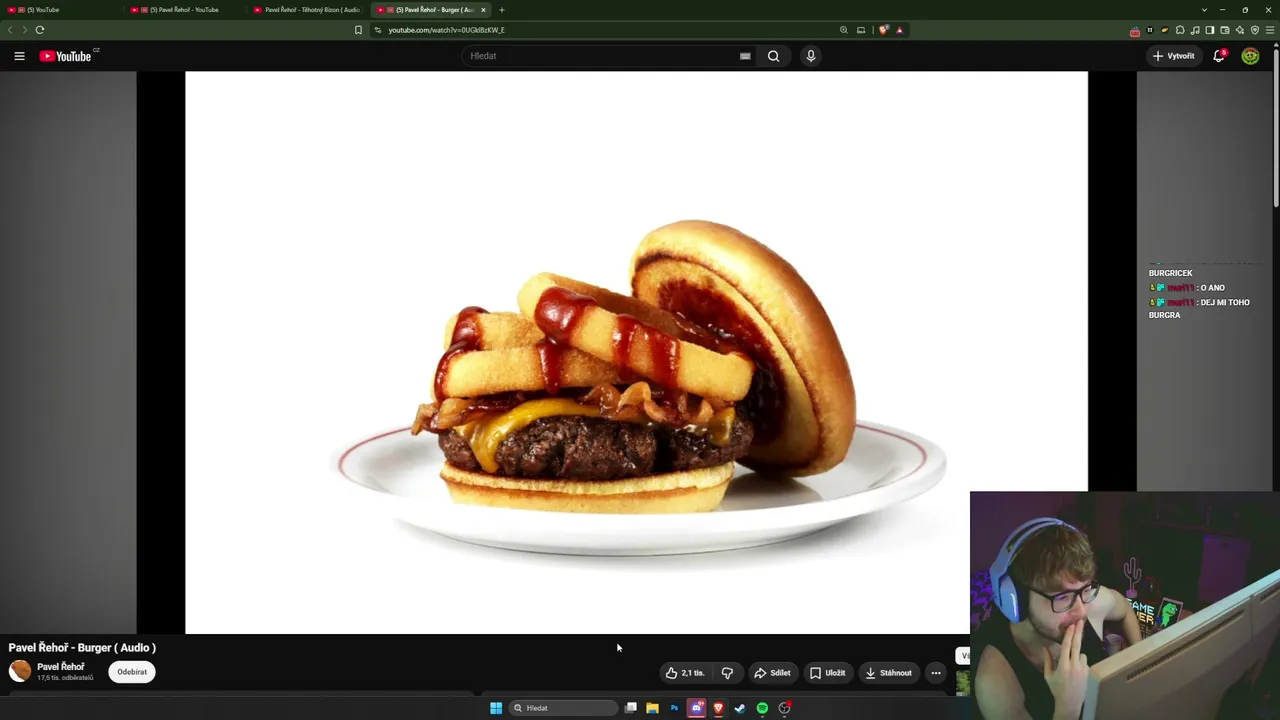Open a new browser tab with plus

(x=502, y=10)
